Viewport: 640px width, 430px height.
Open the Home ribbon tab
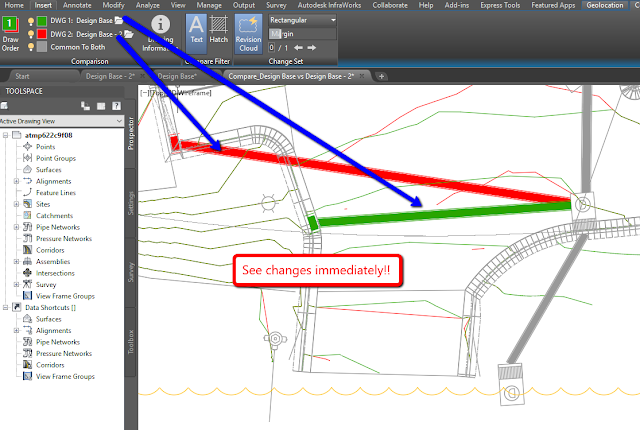coord(14,5)
